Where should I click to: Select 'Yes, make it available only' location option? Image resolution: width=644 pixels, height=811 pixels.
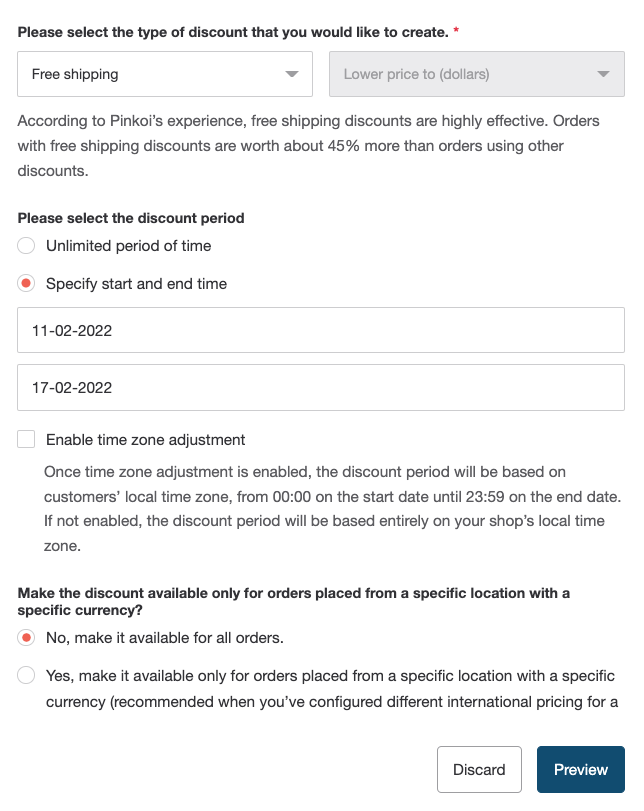27,676
